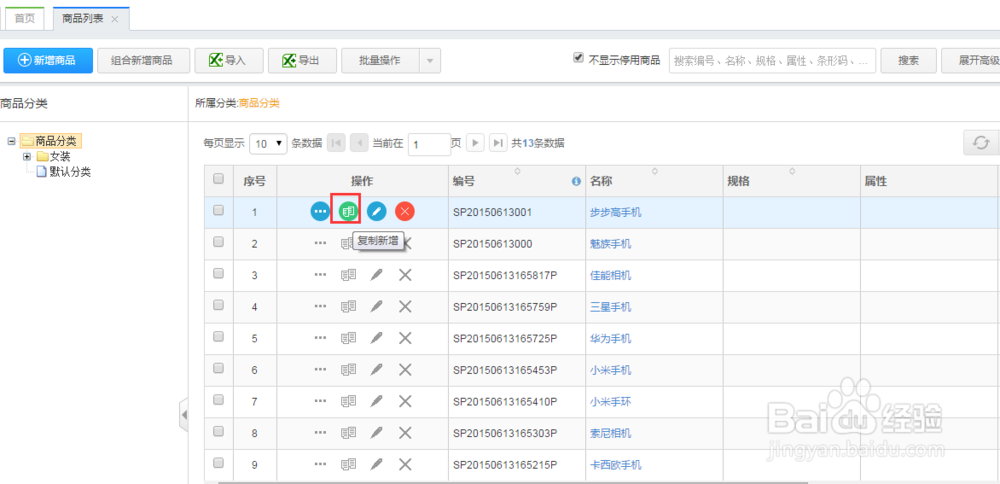Check the checkbox for row 9 卡西欧手机
Viewport: 1000px width, 484px height.
click(x=218, y=463)
